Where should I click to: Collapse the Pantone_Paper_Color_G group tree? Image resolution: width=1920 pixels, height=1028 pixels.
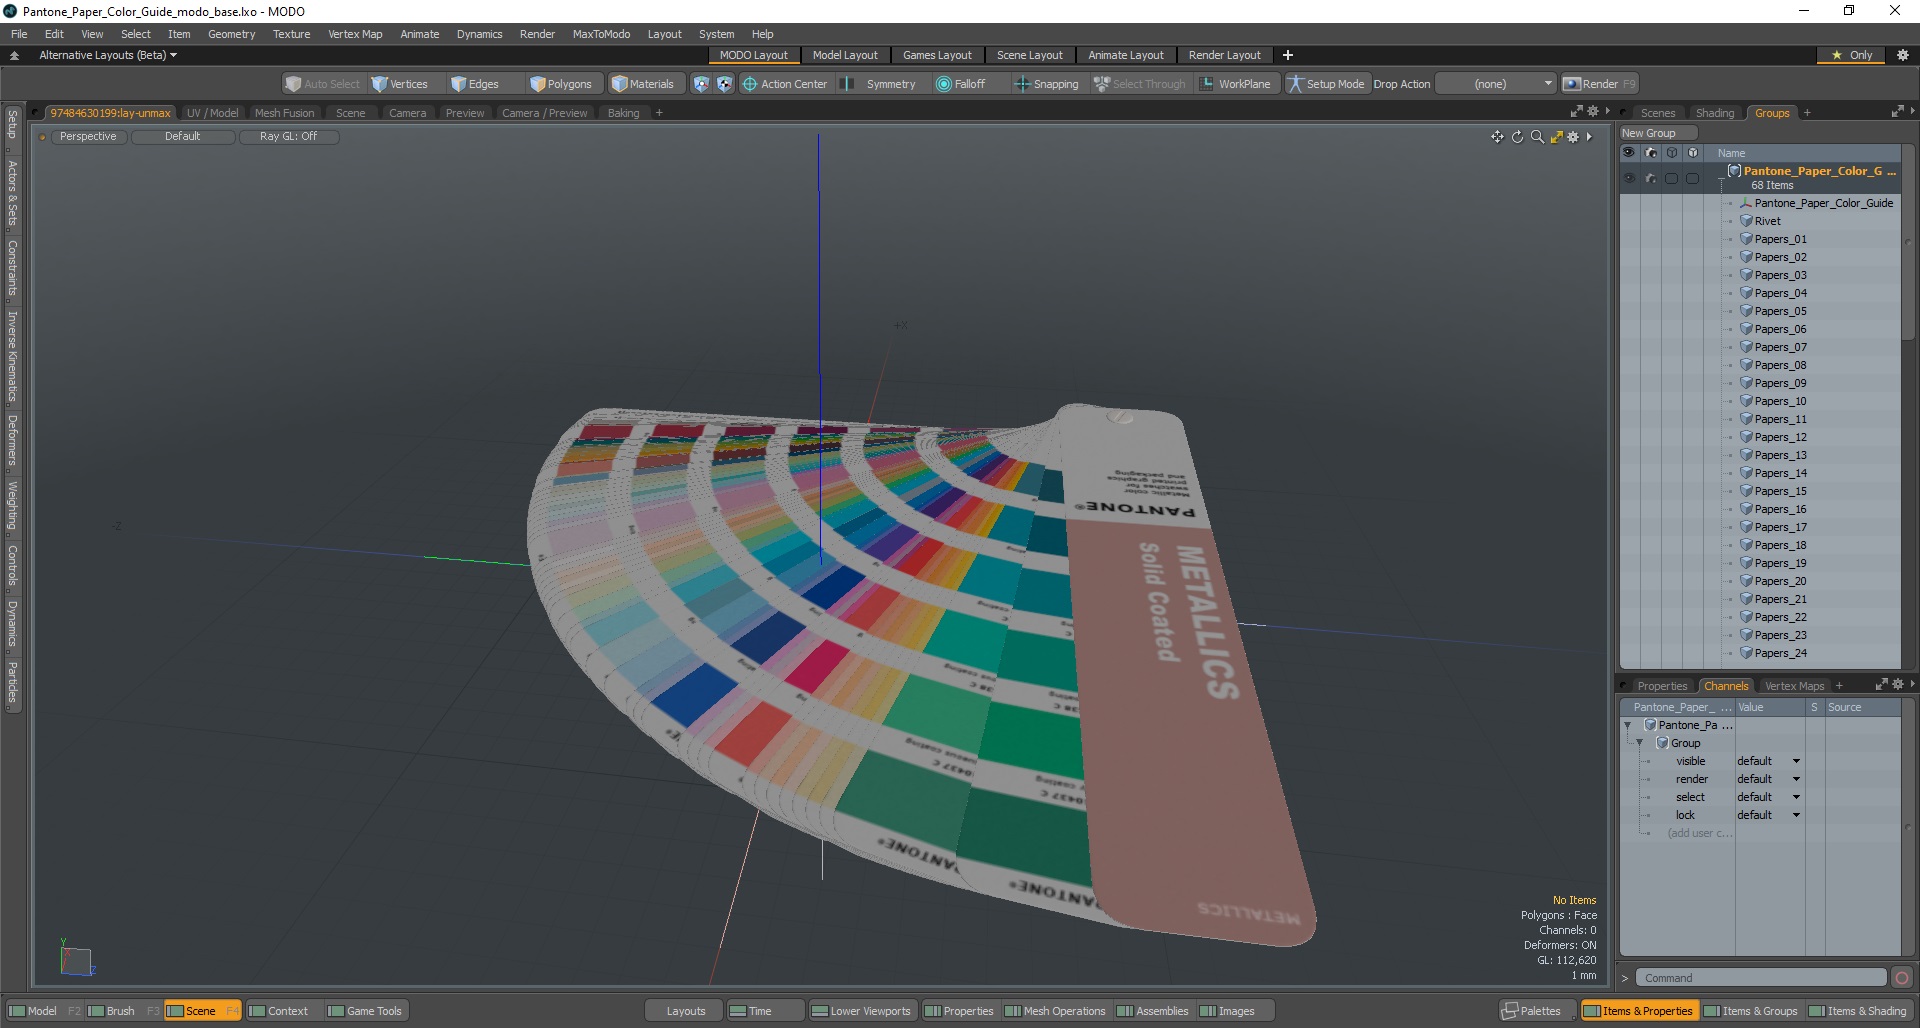pos(1721,178)
